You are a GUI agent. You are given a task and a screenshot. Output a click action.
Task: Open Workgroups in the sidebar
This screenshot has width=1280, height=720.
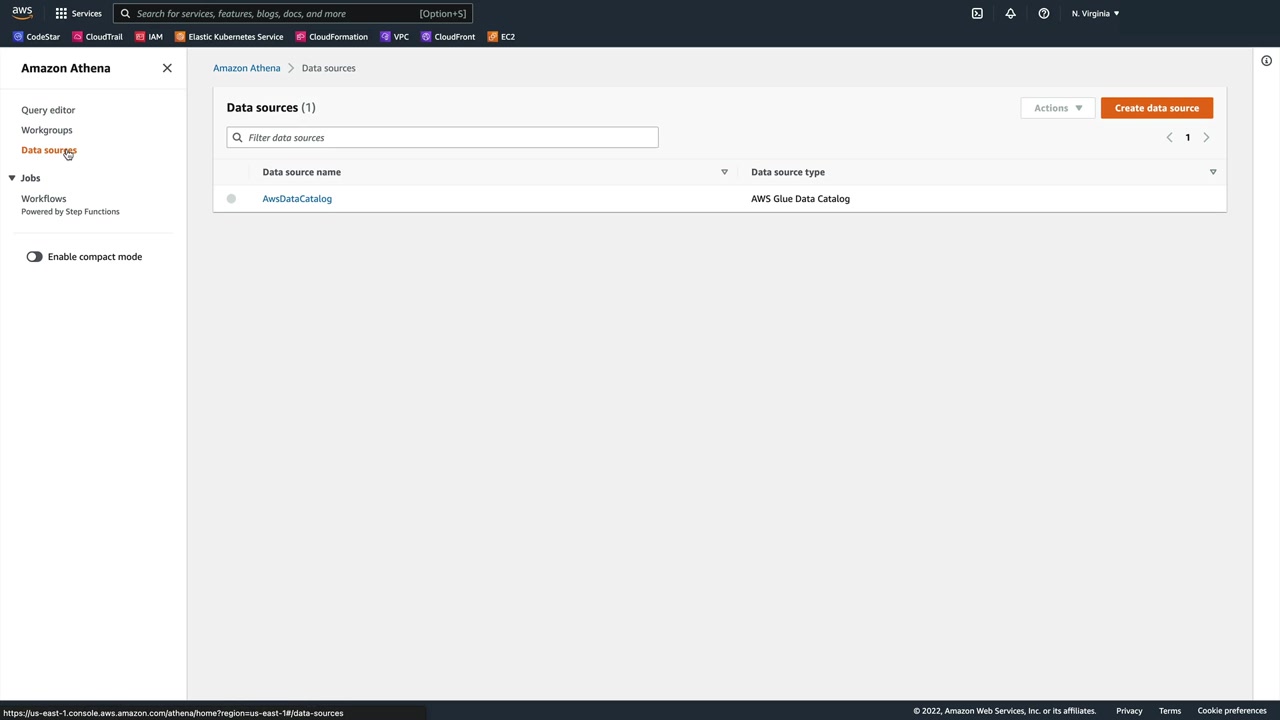coord(47,130)
